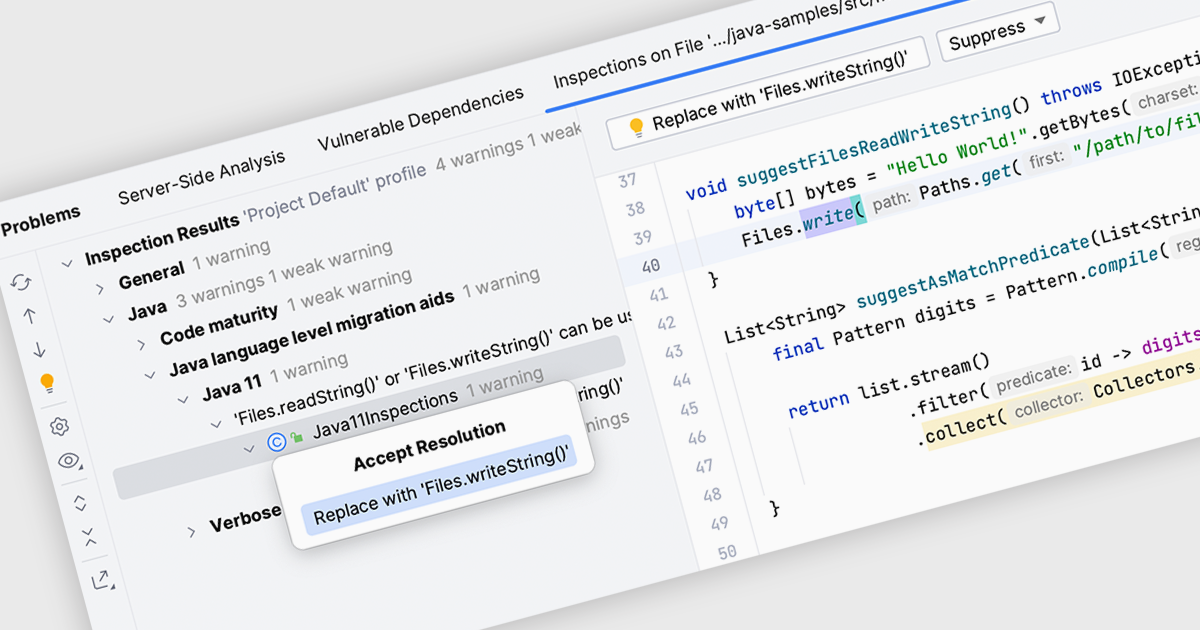Open the inspection settings gear icon

pyautogui.click(x=59, y=427)
